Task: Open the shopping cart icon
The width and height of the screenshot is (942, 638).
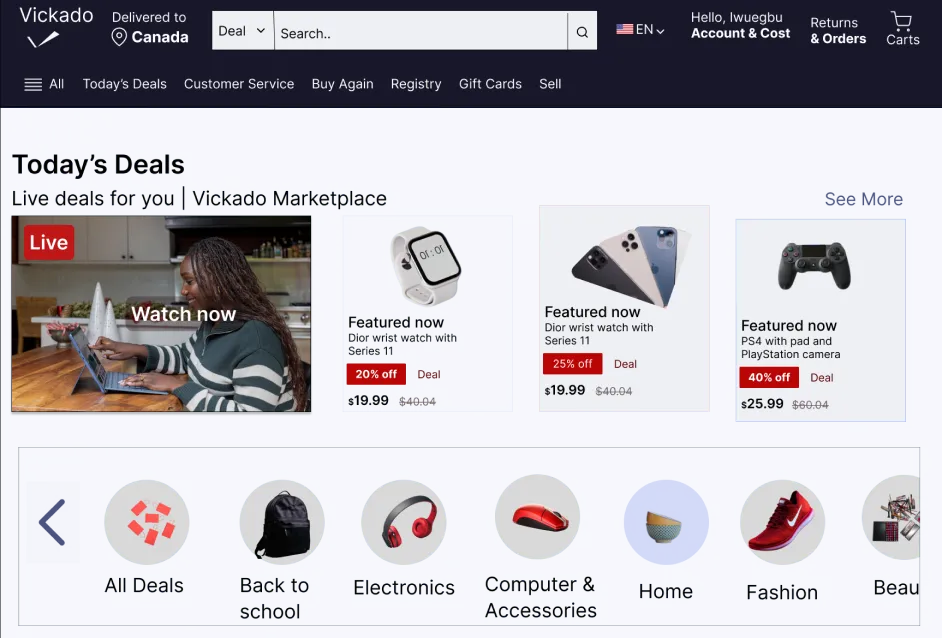Action: click(901, 21)
